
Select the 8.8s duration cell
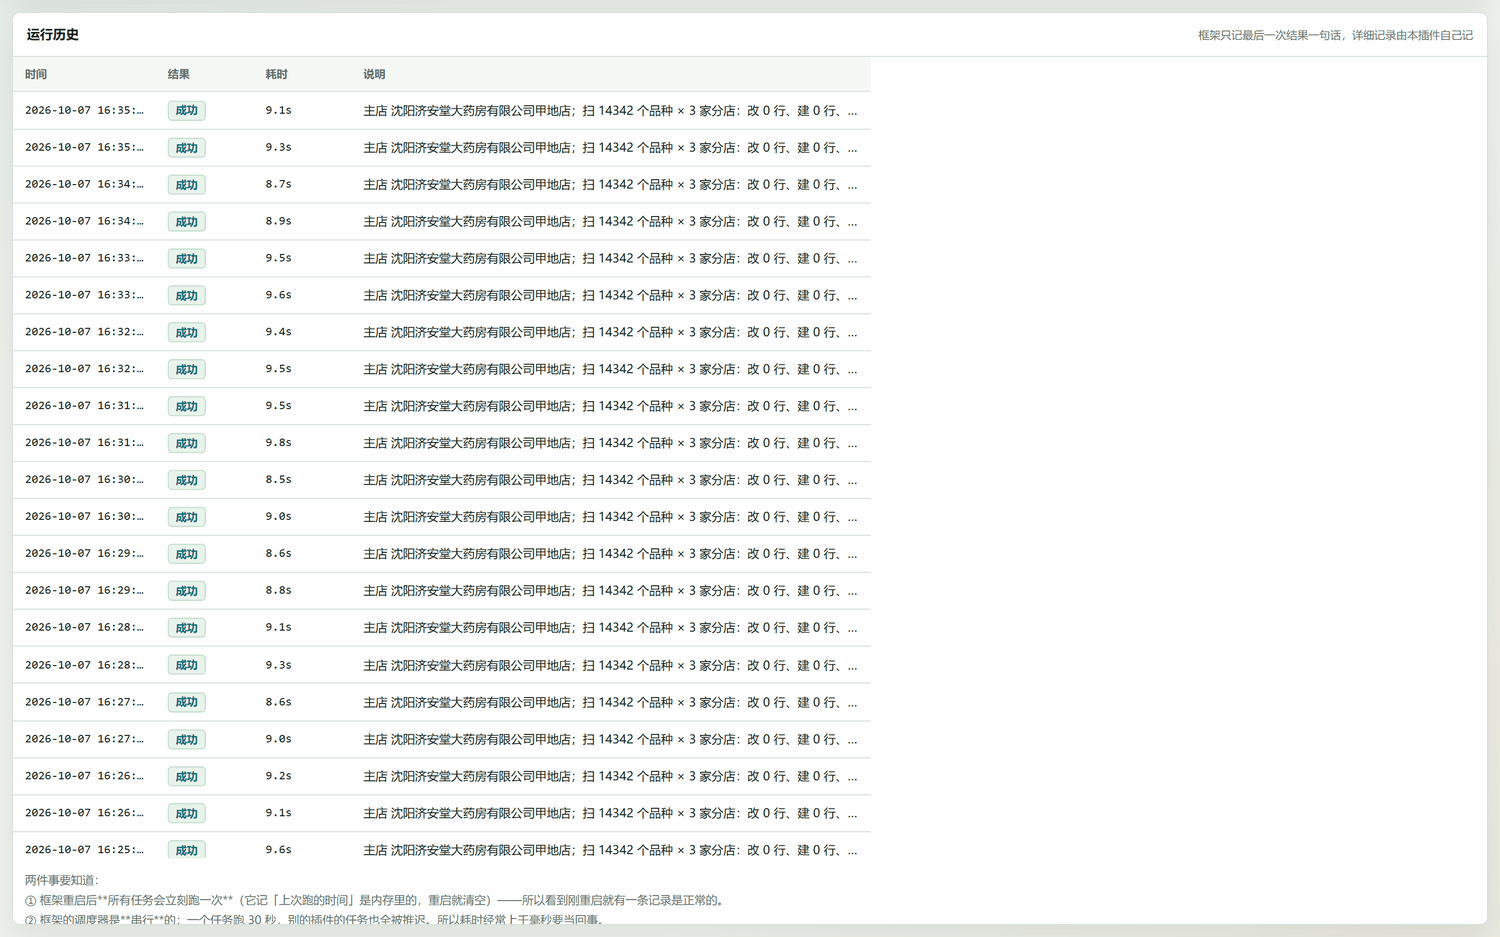point(279,590)
